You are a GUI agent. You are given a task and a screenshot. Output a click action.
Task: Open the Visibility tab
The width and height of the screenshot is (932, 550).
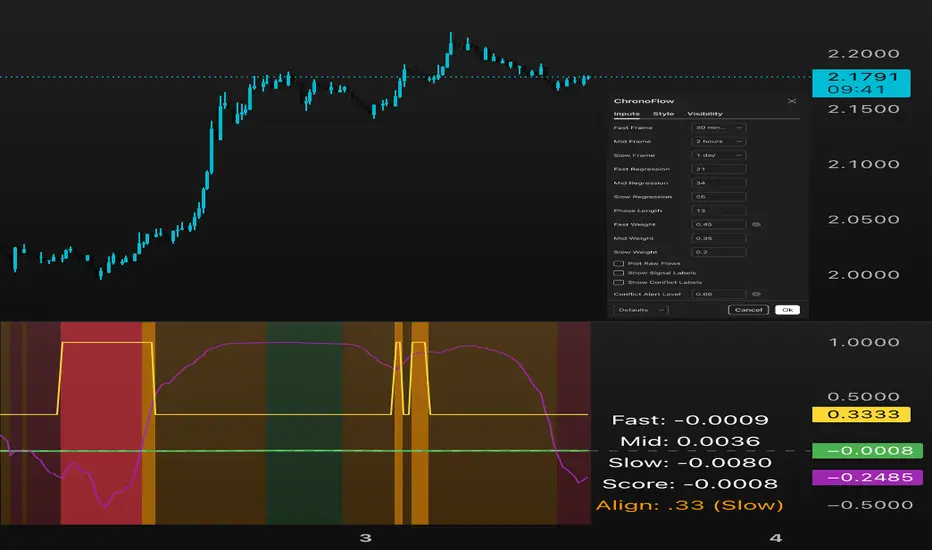(705, 114)
